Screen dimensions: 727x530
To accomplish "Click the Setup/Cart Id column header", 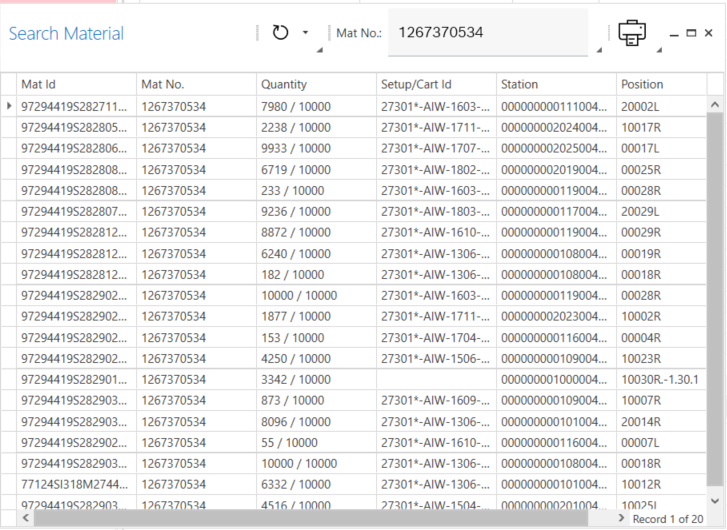I will pos(435,84).
